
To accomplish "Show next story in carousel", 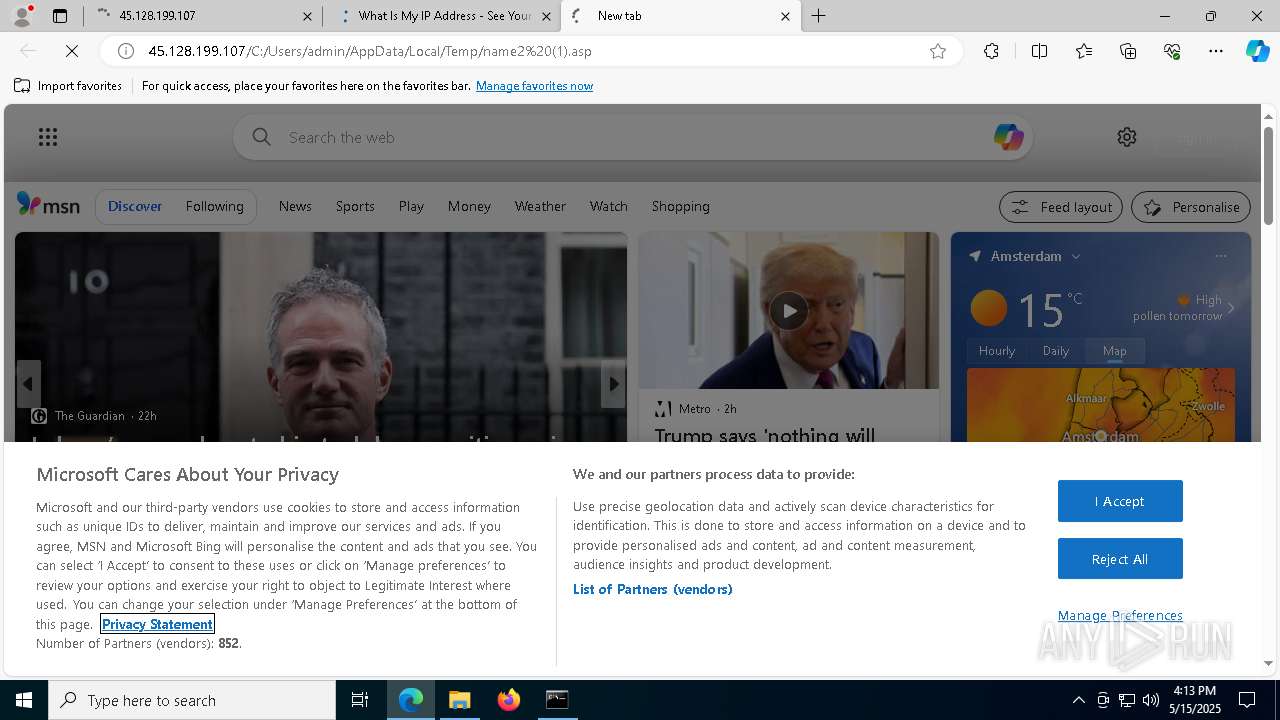I will click(613, 383).
